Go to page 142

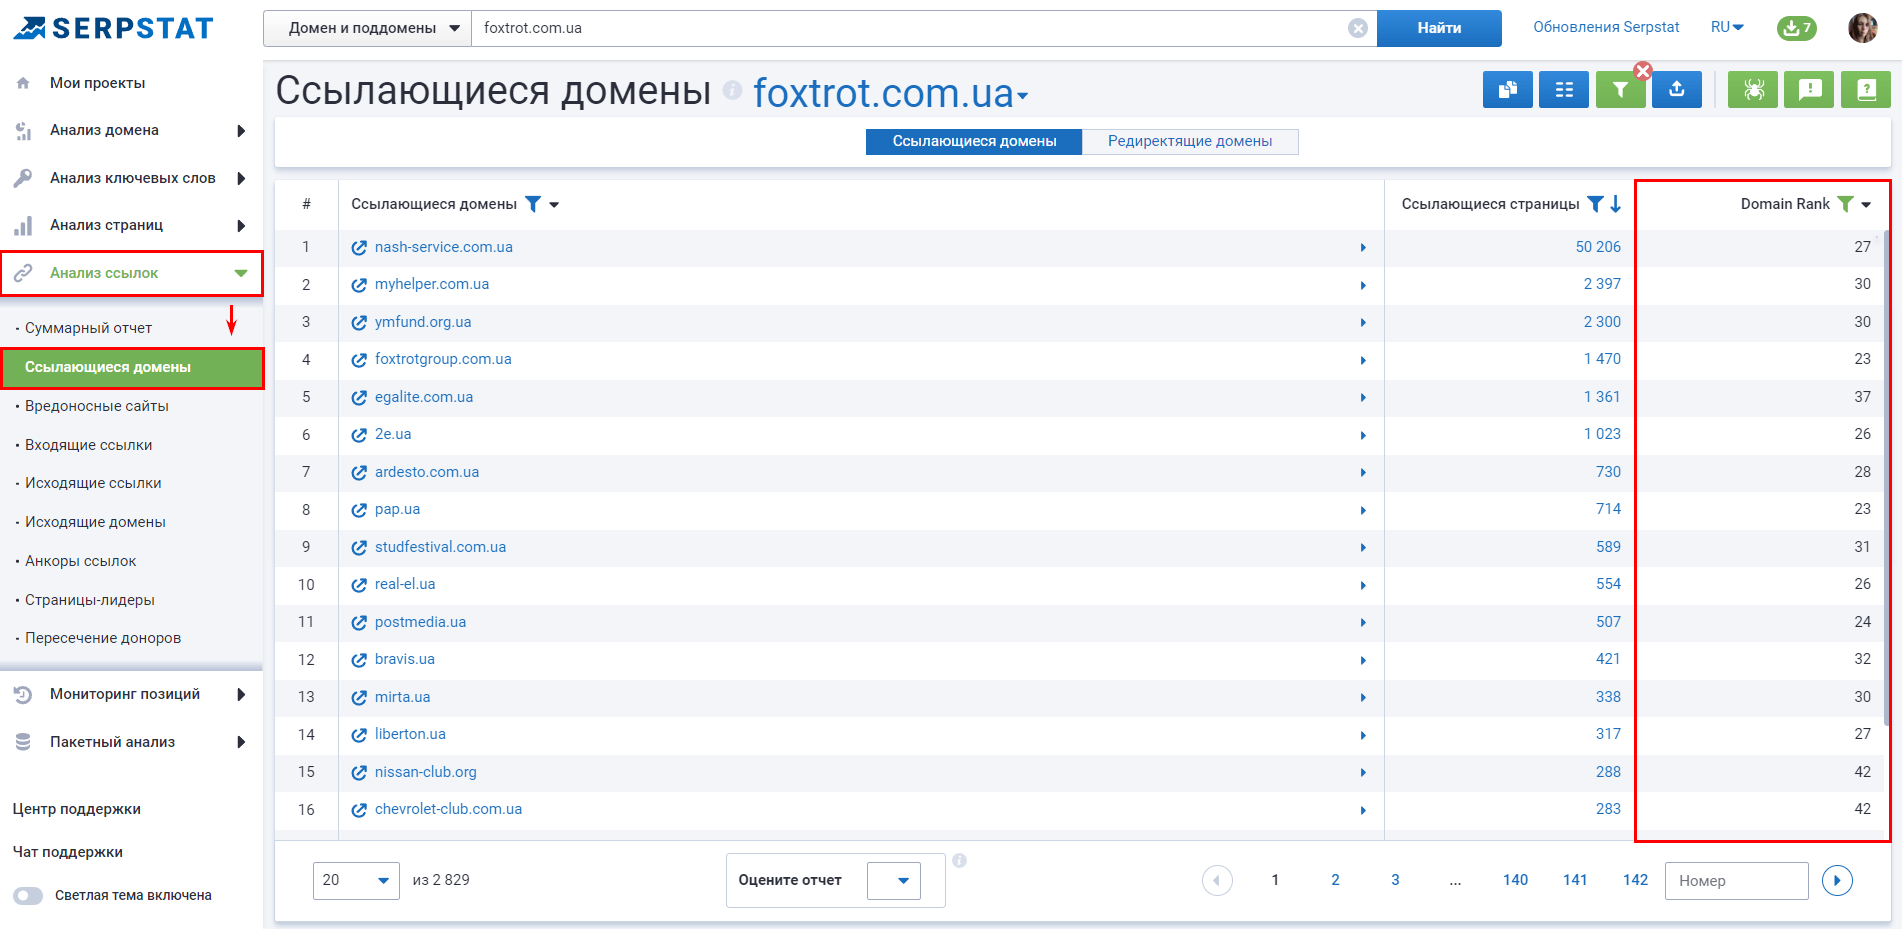(x=1636, y=880)
